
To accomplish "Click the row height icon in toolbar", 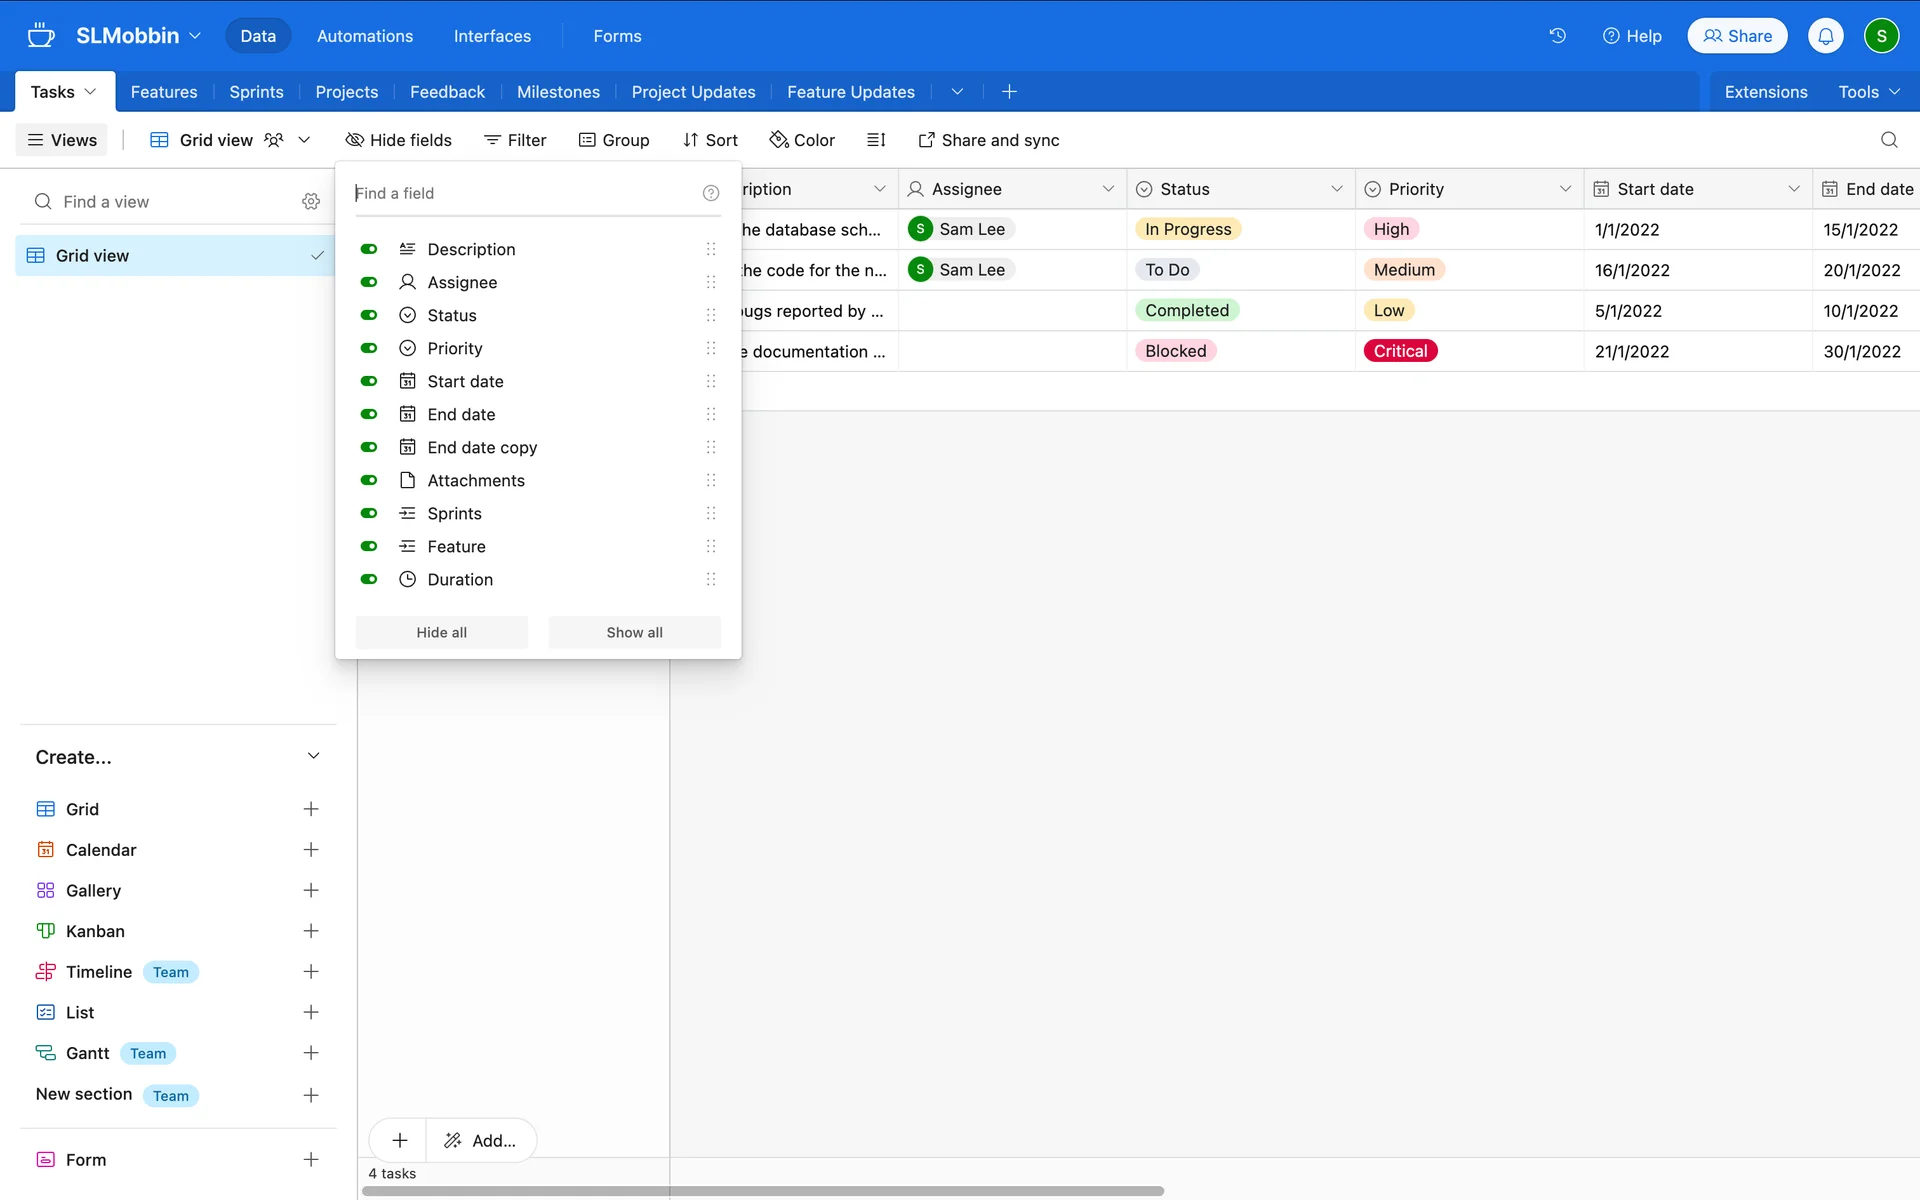I will tap(876, 140).
